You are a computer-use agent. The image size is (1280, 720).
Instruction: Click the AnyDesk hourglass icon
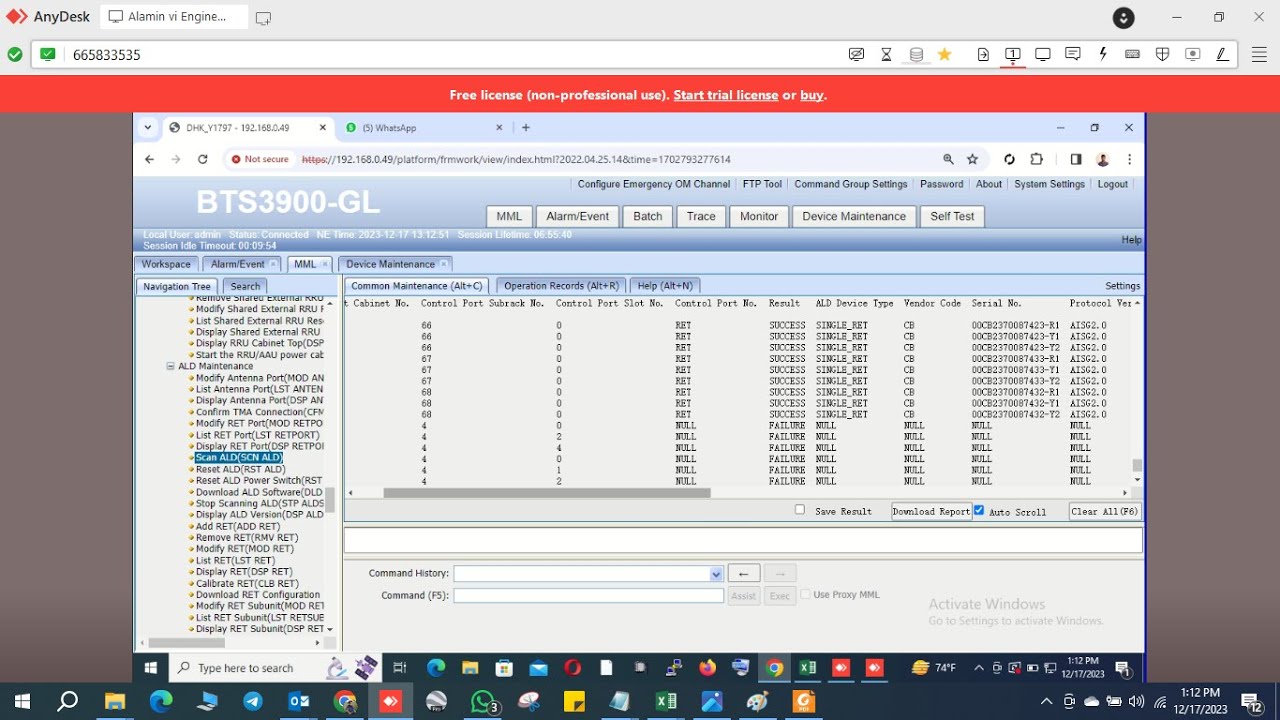(x=886, y=54)
